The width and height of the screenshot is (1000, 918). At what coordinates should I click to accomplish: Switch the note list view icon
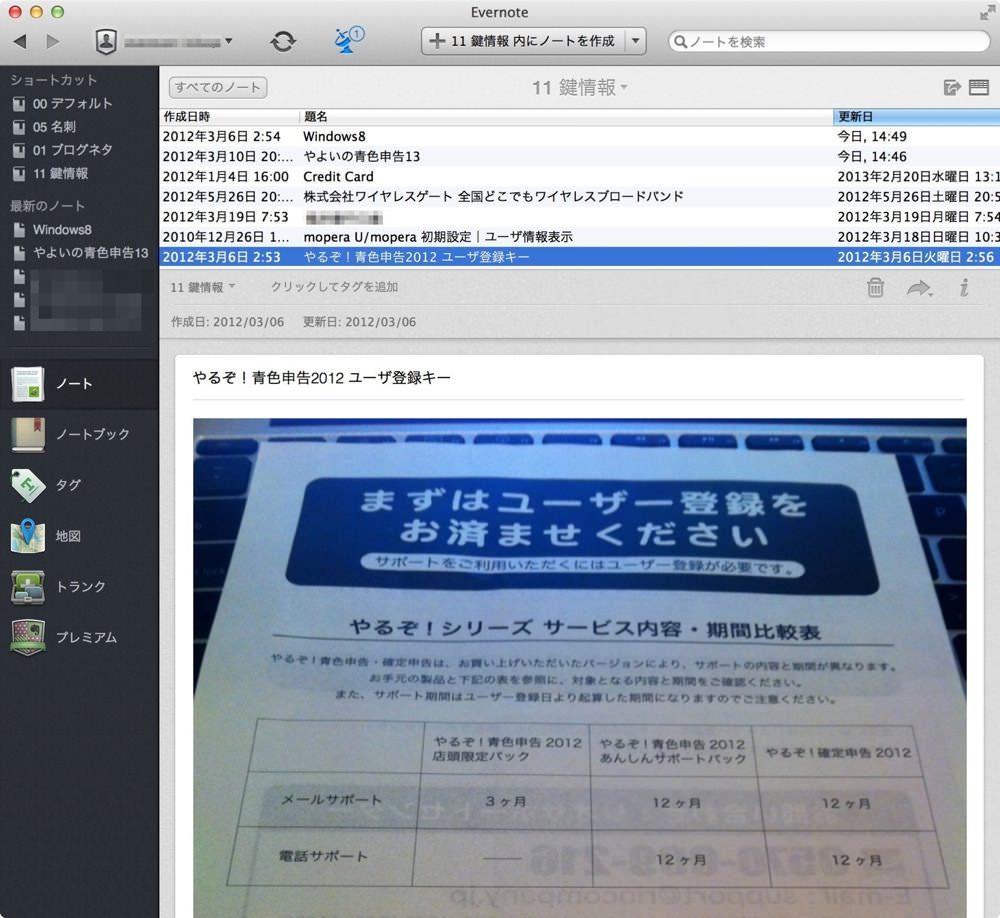pyautogui.click(x=978, y=87)
